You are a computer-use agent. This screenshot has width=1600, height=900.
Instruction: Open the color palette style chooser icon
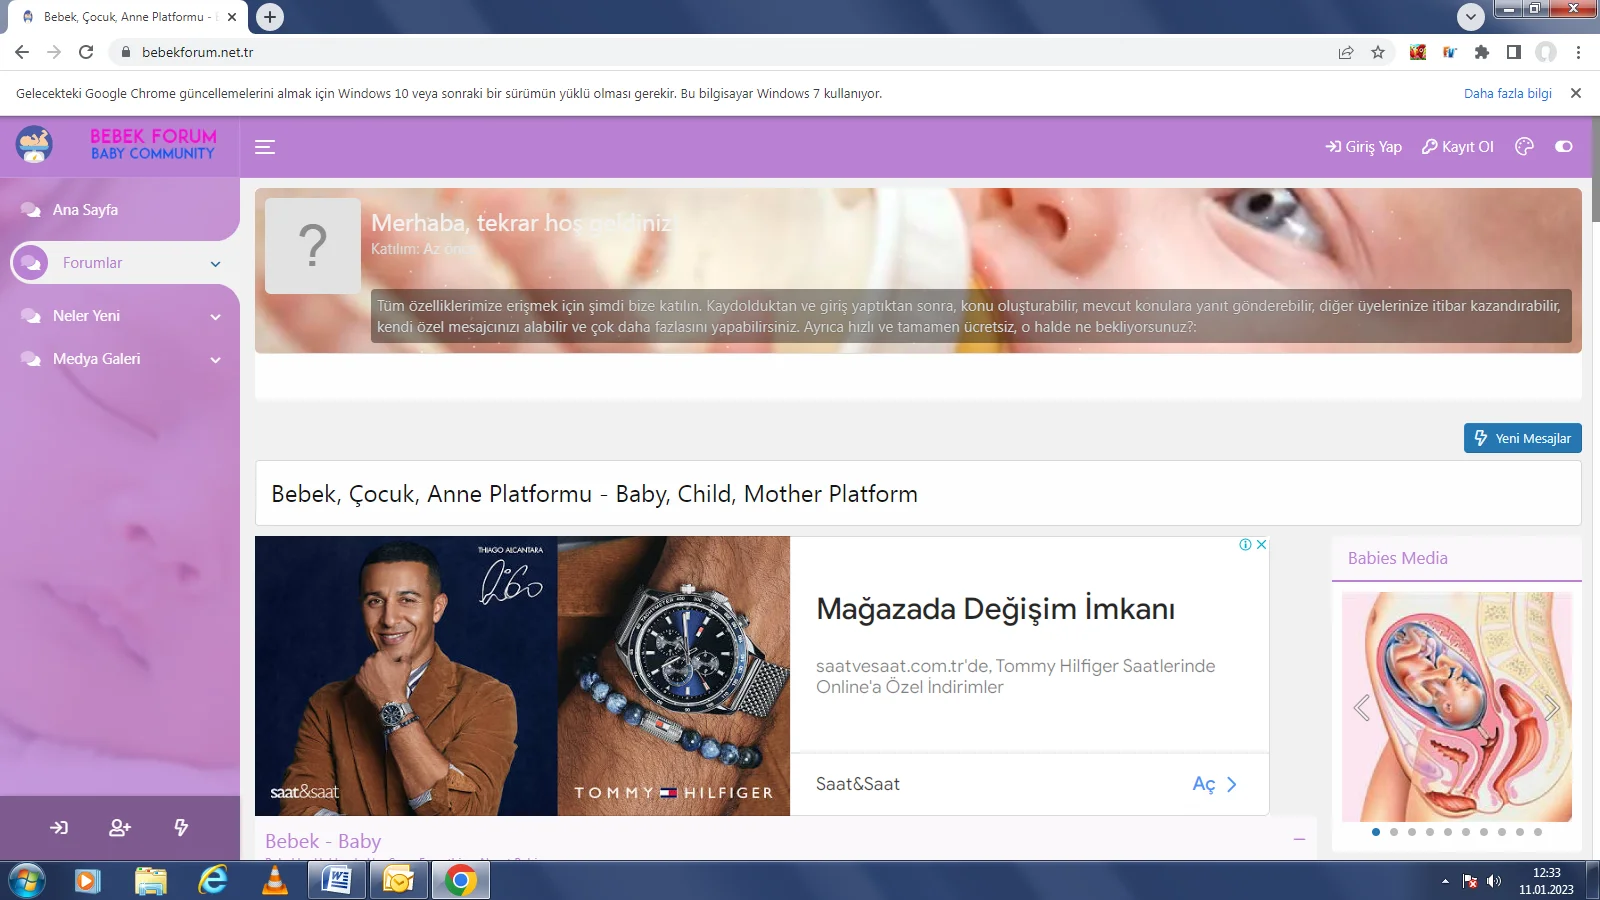(x=1524, y=146)
